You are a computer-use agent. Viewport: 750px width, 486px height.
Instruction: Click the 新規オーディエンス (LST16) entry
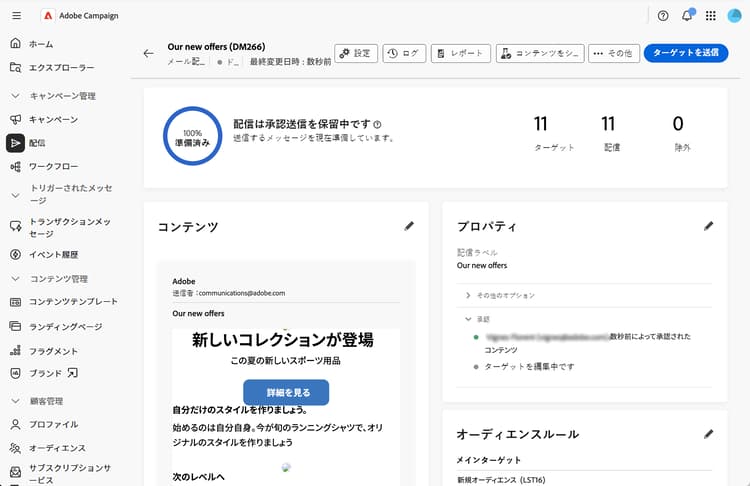pyautogui.click(x=501, y=480)
